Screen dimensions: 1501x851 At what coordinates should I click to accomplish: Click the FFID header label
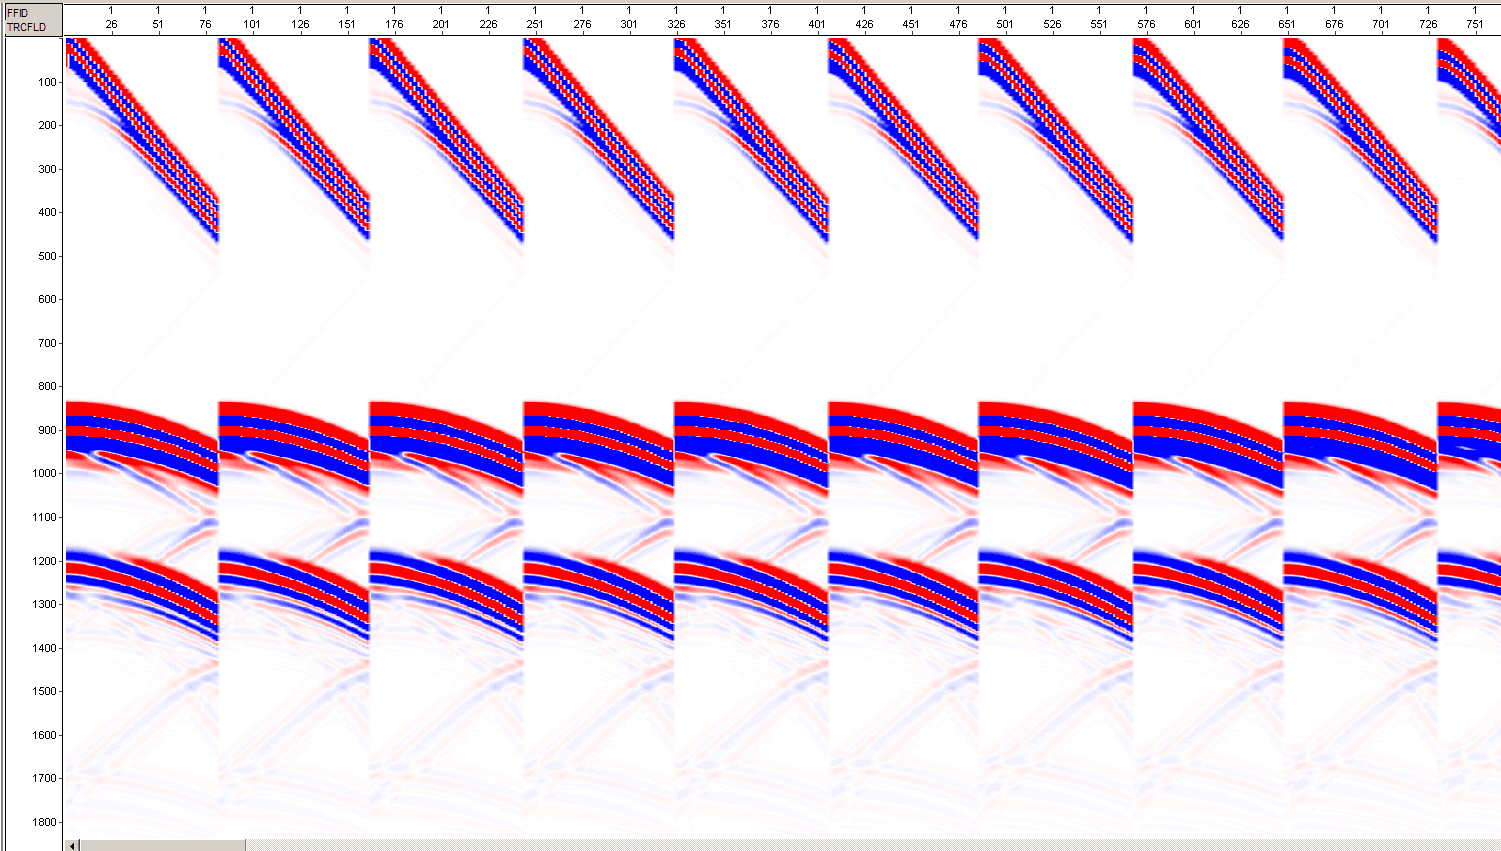[x=18, y=13]
